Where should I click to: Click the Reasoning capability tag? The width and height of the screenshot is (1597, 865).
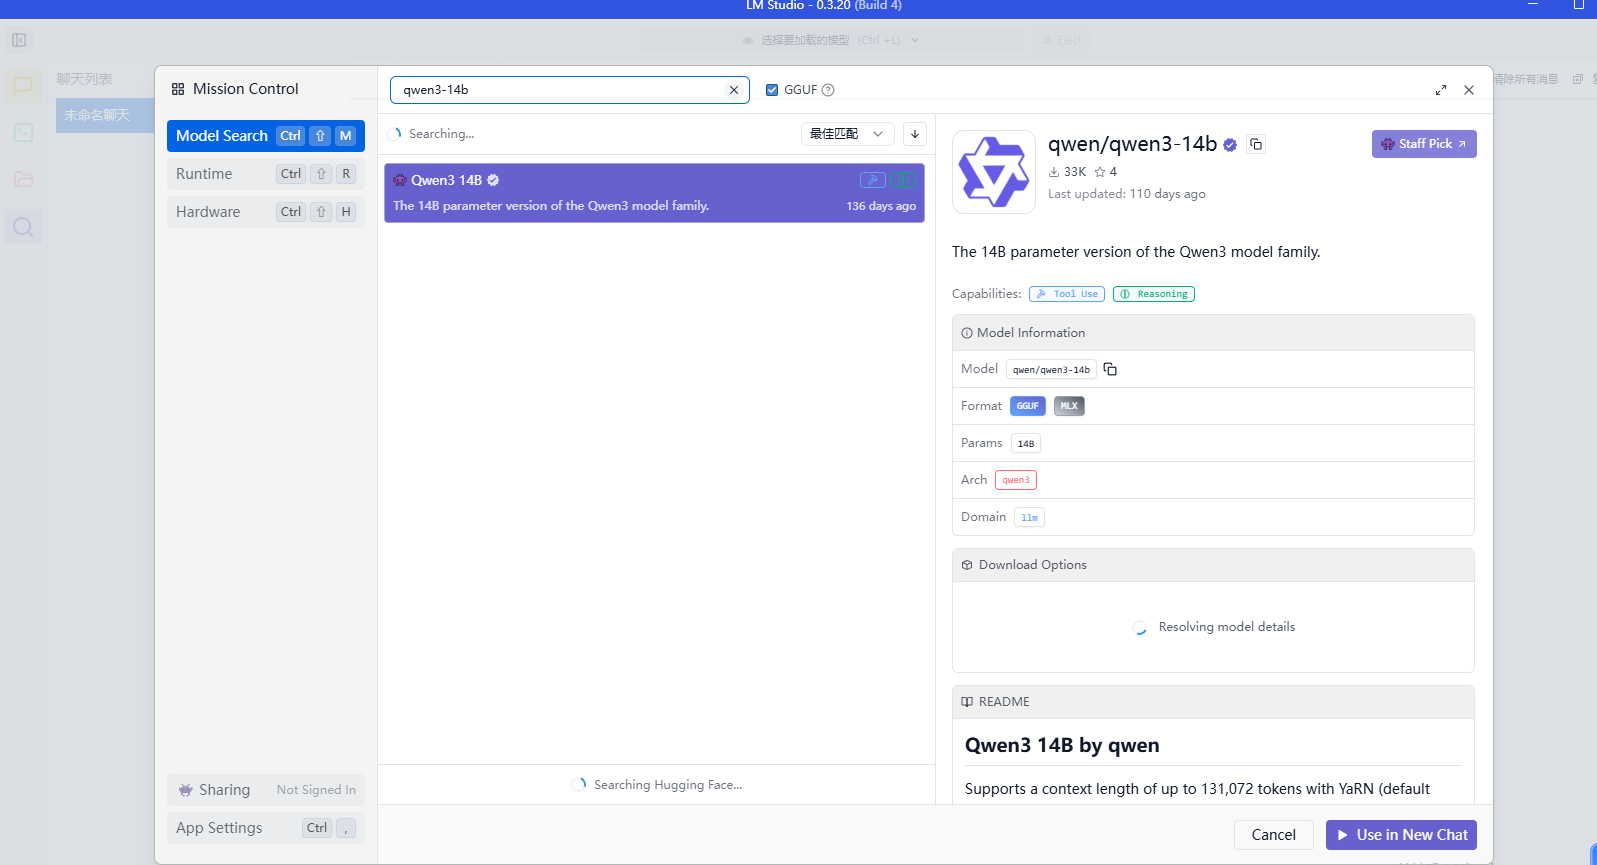coord(1154,294)
